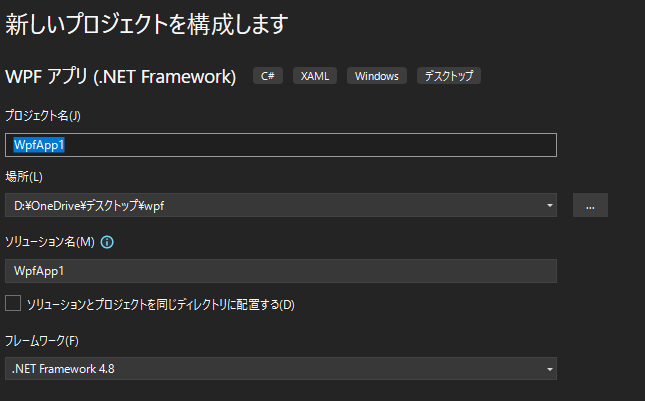Click the same-directory checkbox label text

(x=161, y=305)
